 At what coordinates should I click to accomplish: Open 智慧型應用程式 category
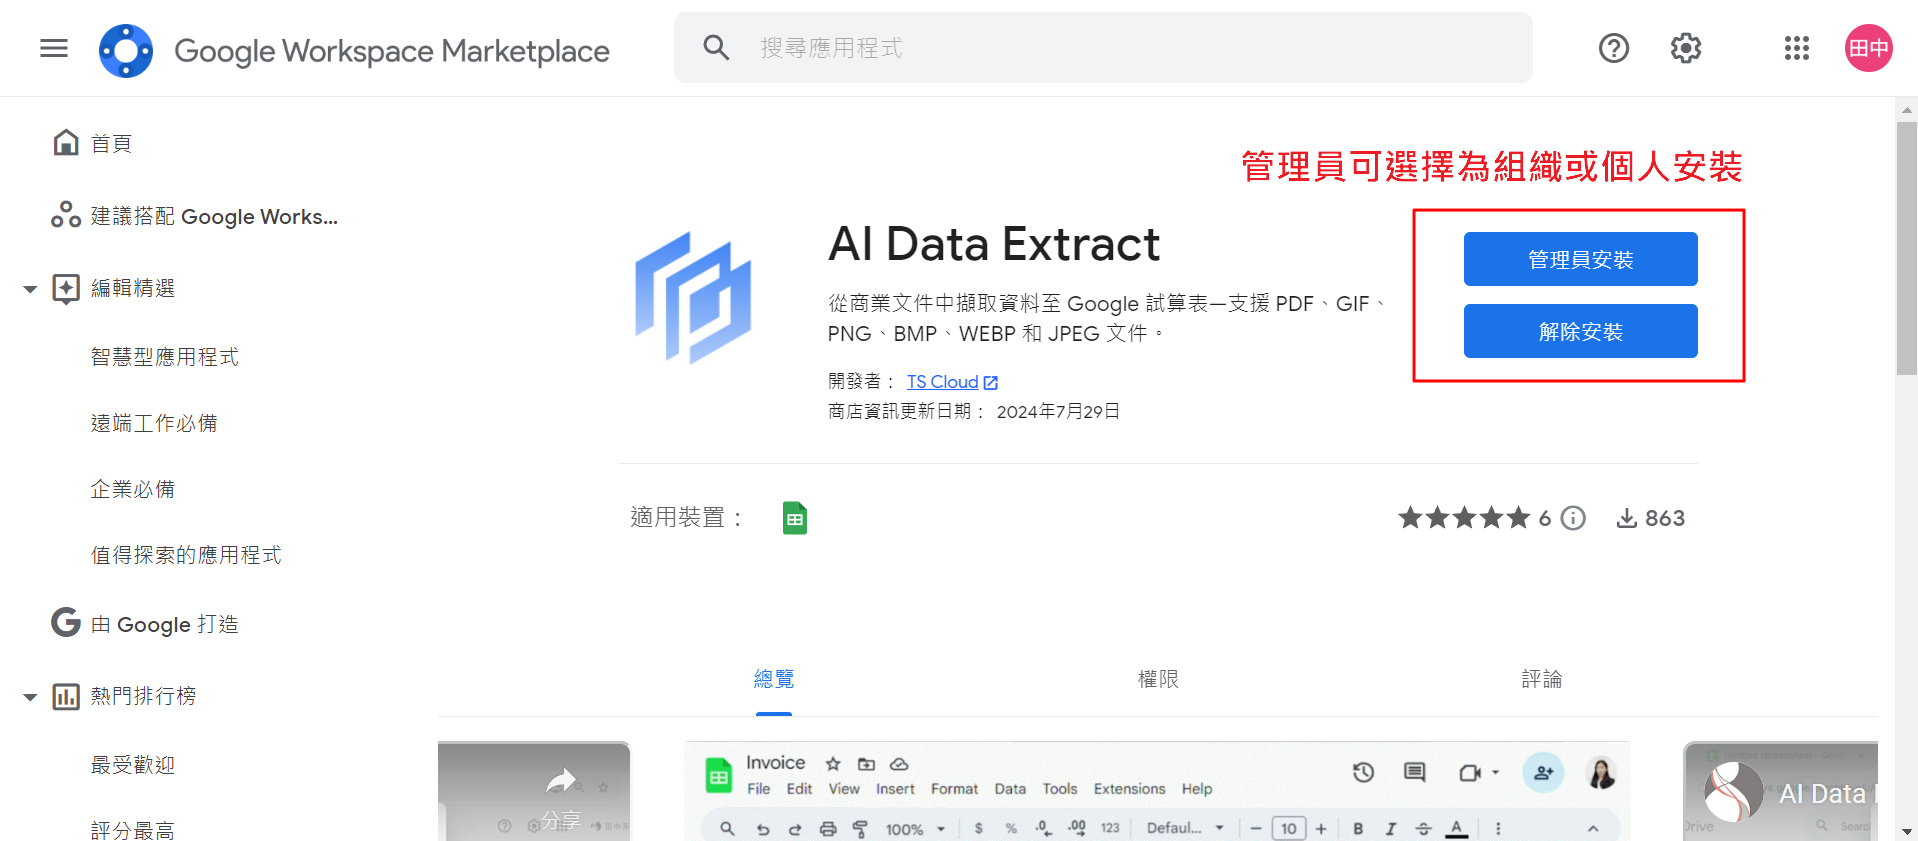[165, 357]
